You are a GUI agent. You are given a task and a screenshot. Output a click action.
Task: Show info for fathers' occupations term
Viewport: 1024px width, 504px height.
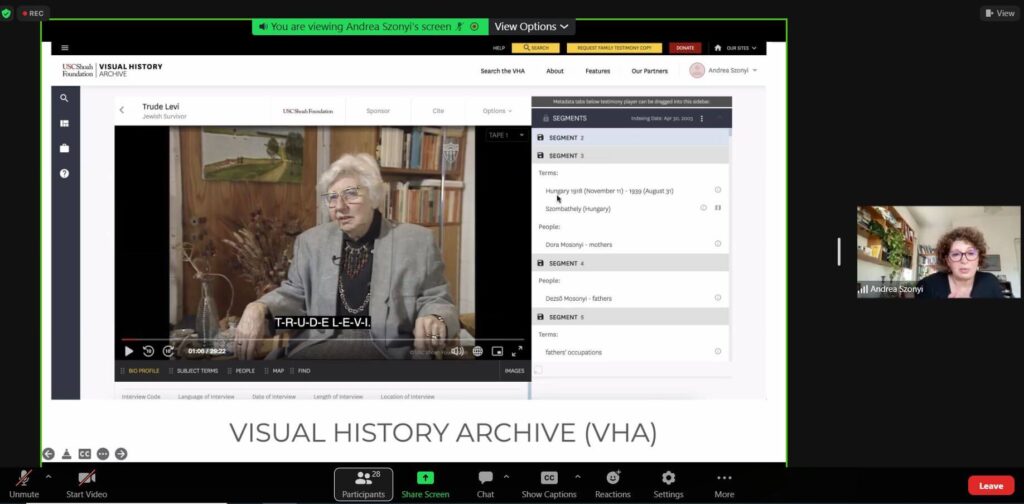point(718,351)
